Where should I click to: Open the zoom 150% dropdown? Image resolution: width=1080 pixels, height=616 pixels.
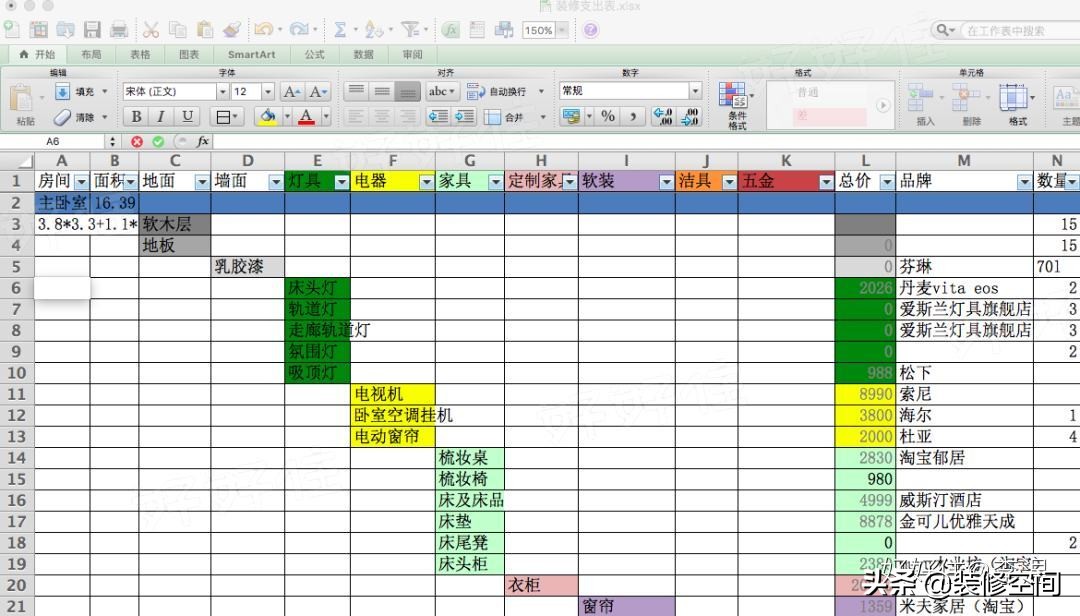coord(562,30)
